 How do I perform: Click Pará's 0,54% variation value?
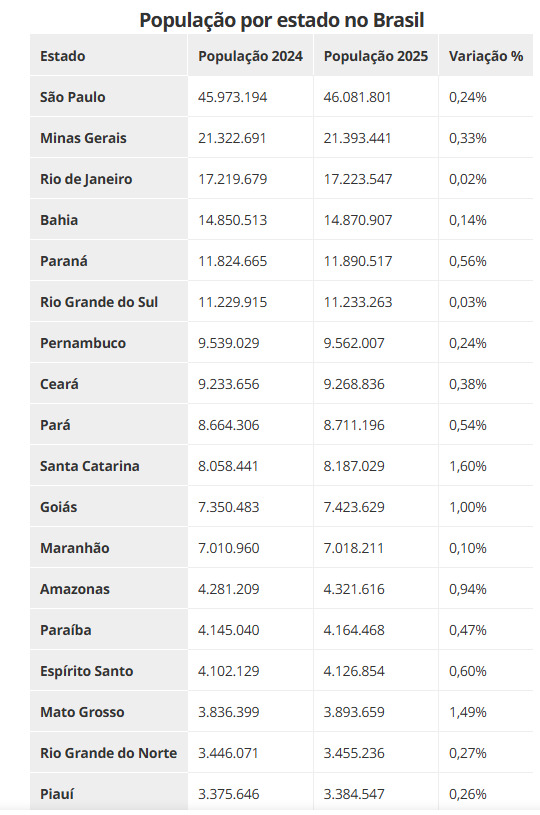(468, 425)
